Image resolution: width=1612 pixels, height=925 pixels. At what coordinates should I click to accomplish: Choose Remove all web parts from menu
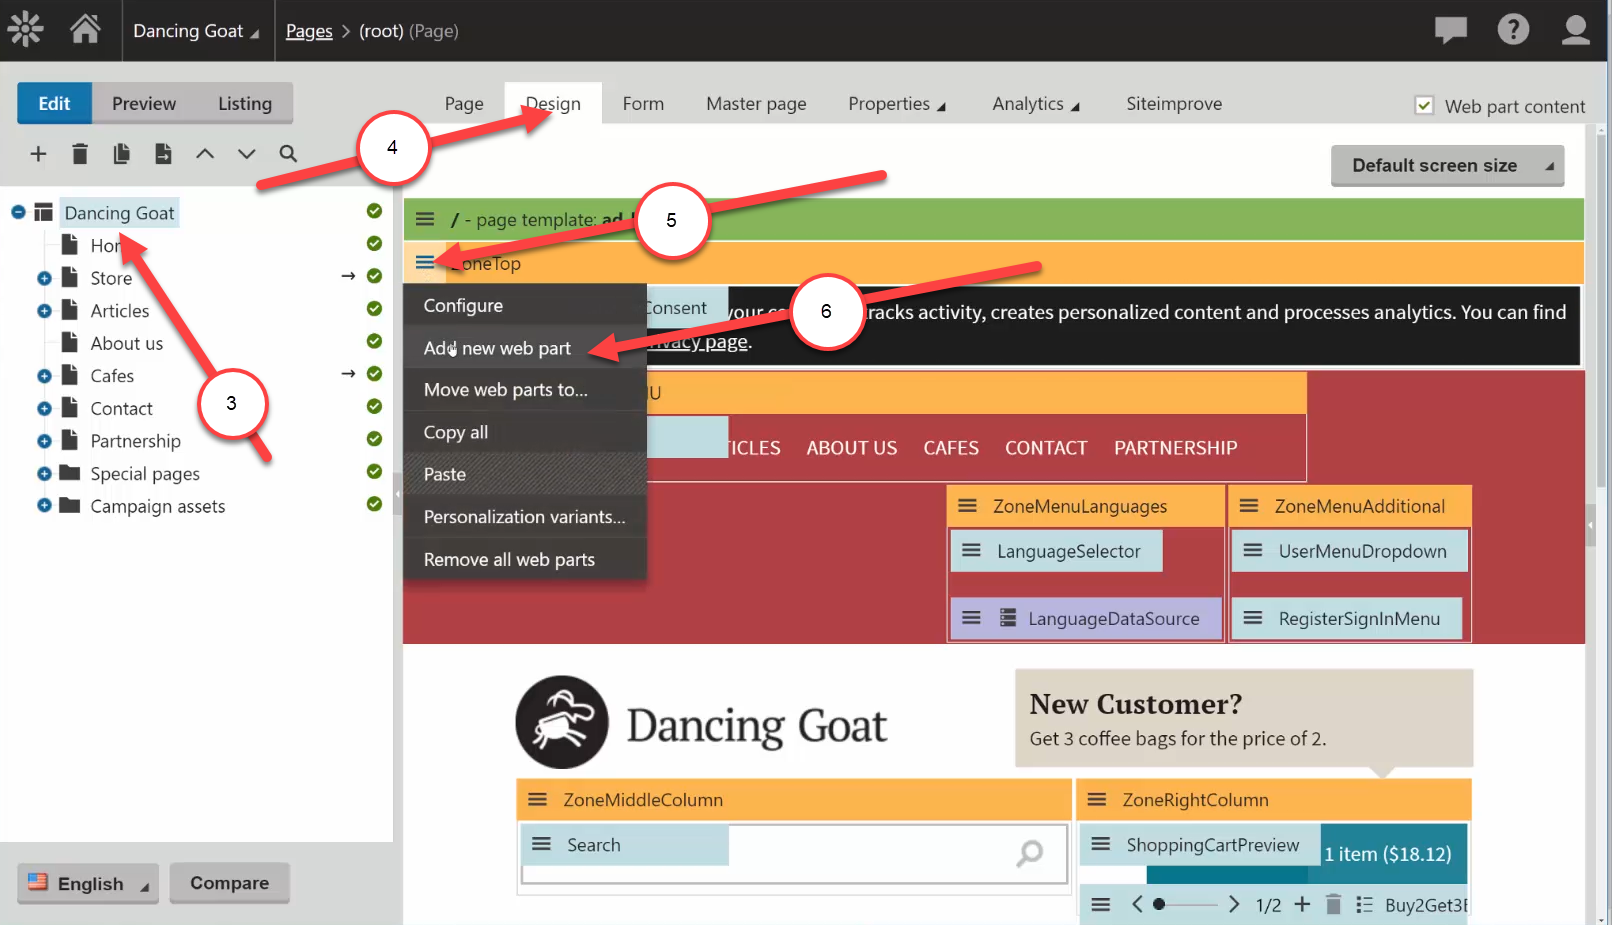(x=509, y=560)
